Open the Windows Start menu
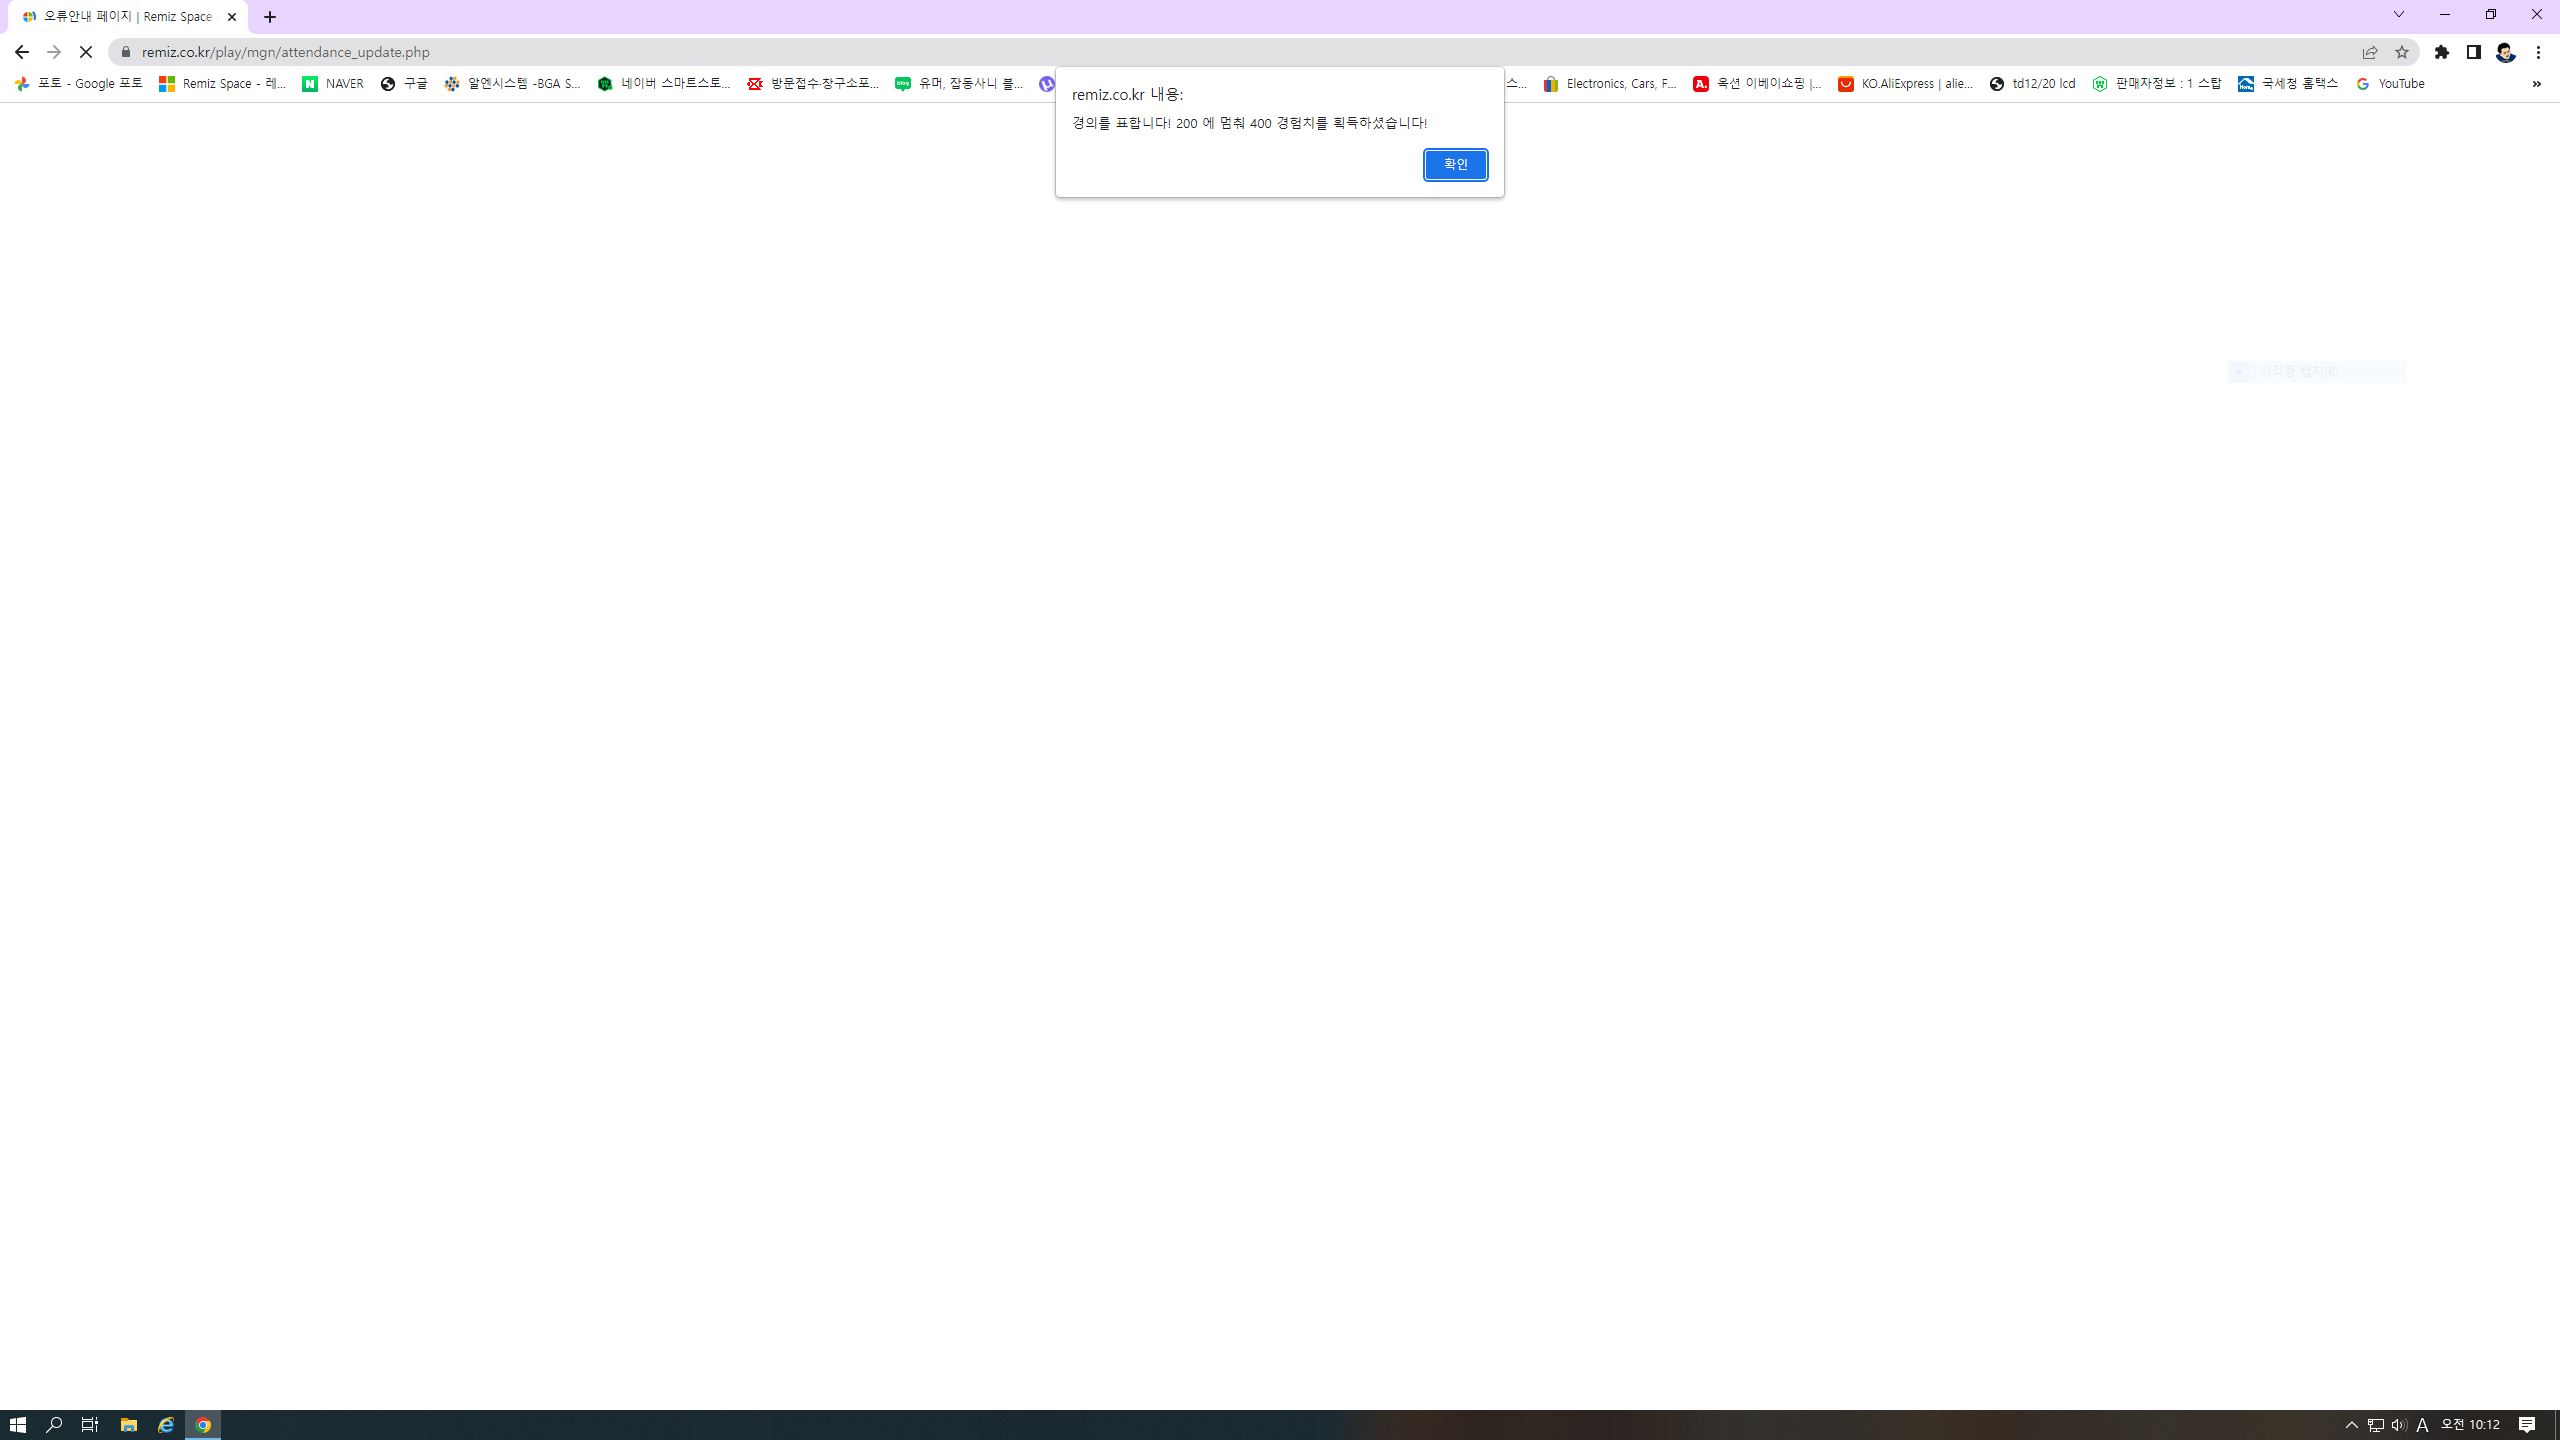This screenshot has height=1440, width=2560. (18, 1425)
